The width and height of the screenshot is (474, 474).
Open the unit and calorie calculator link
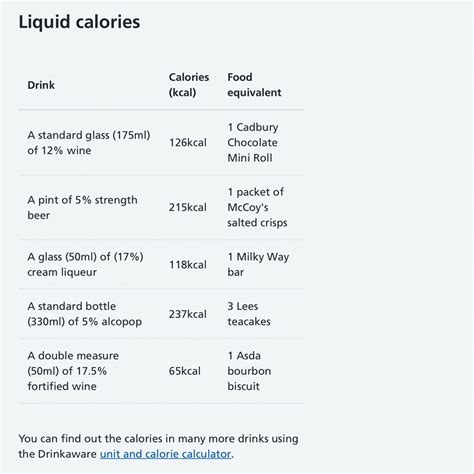tap(165, 454)
